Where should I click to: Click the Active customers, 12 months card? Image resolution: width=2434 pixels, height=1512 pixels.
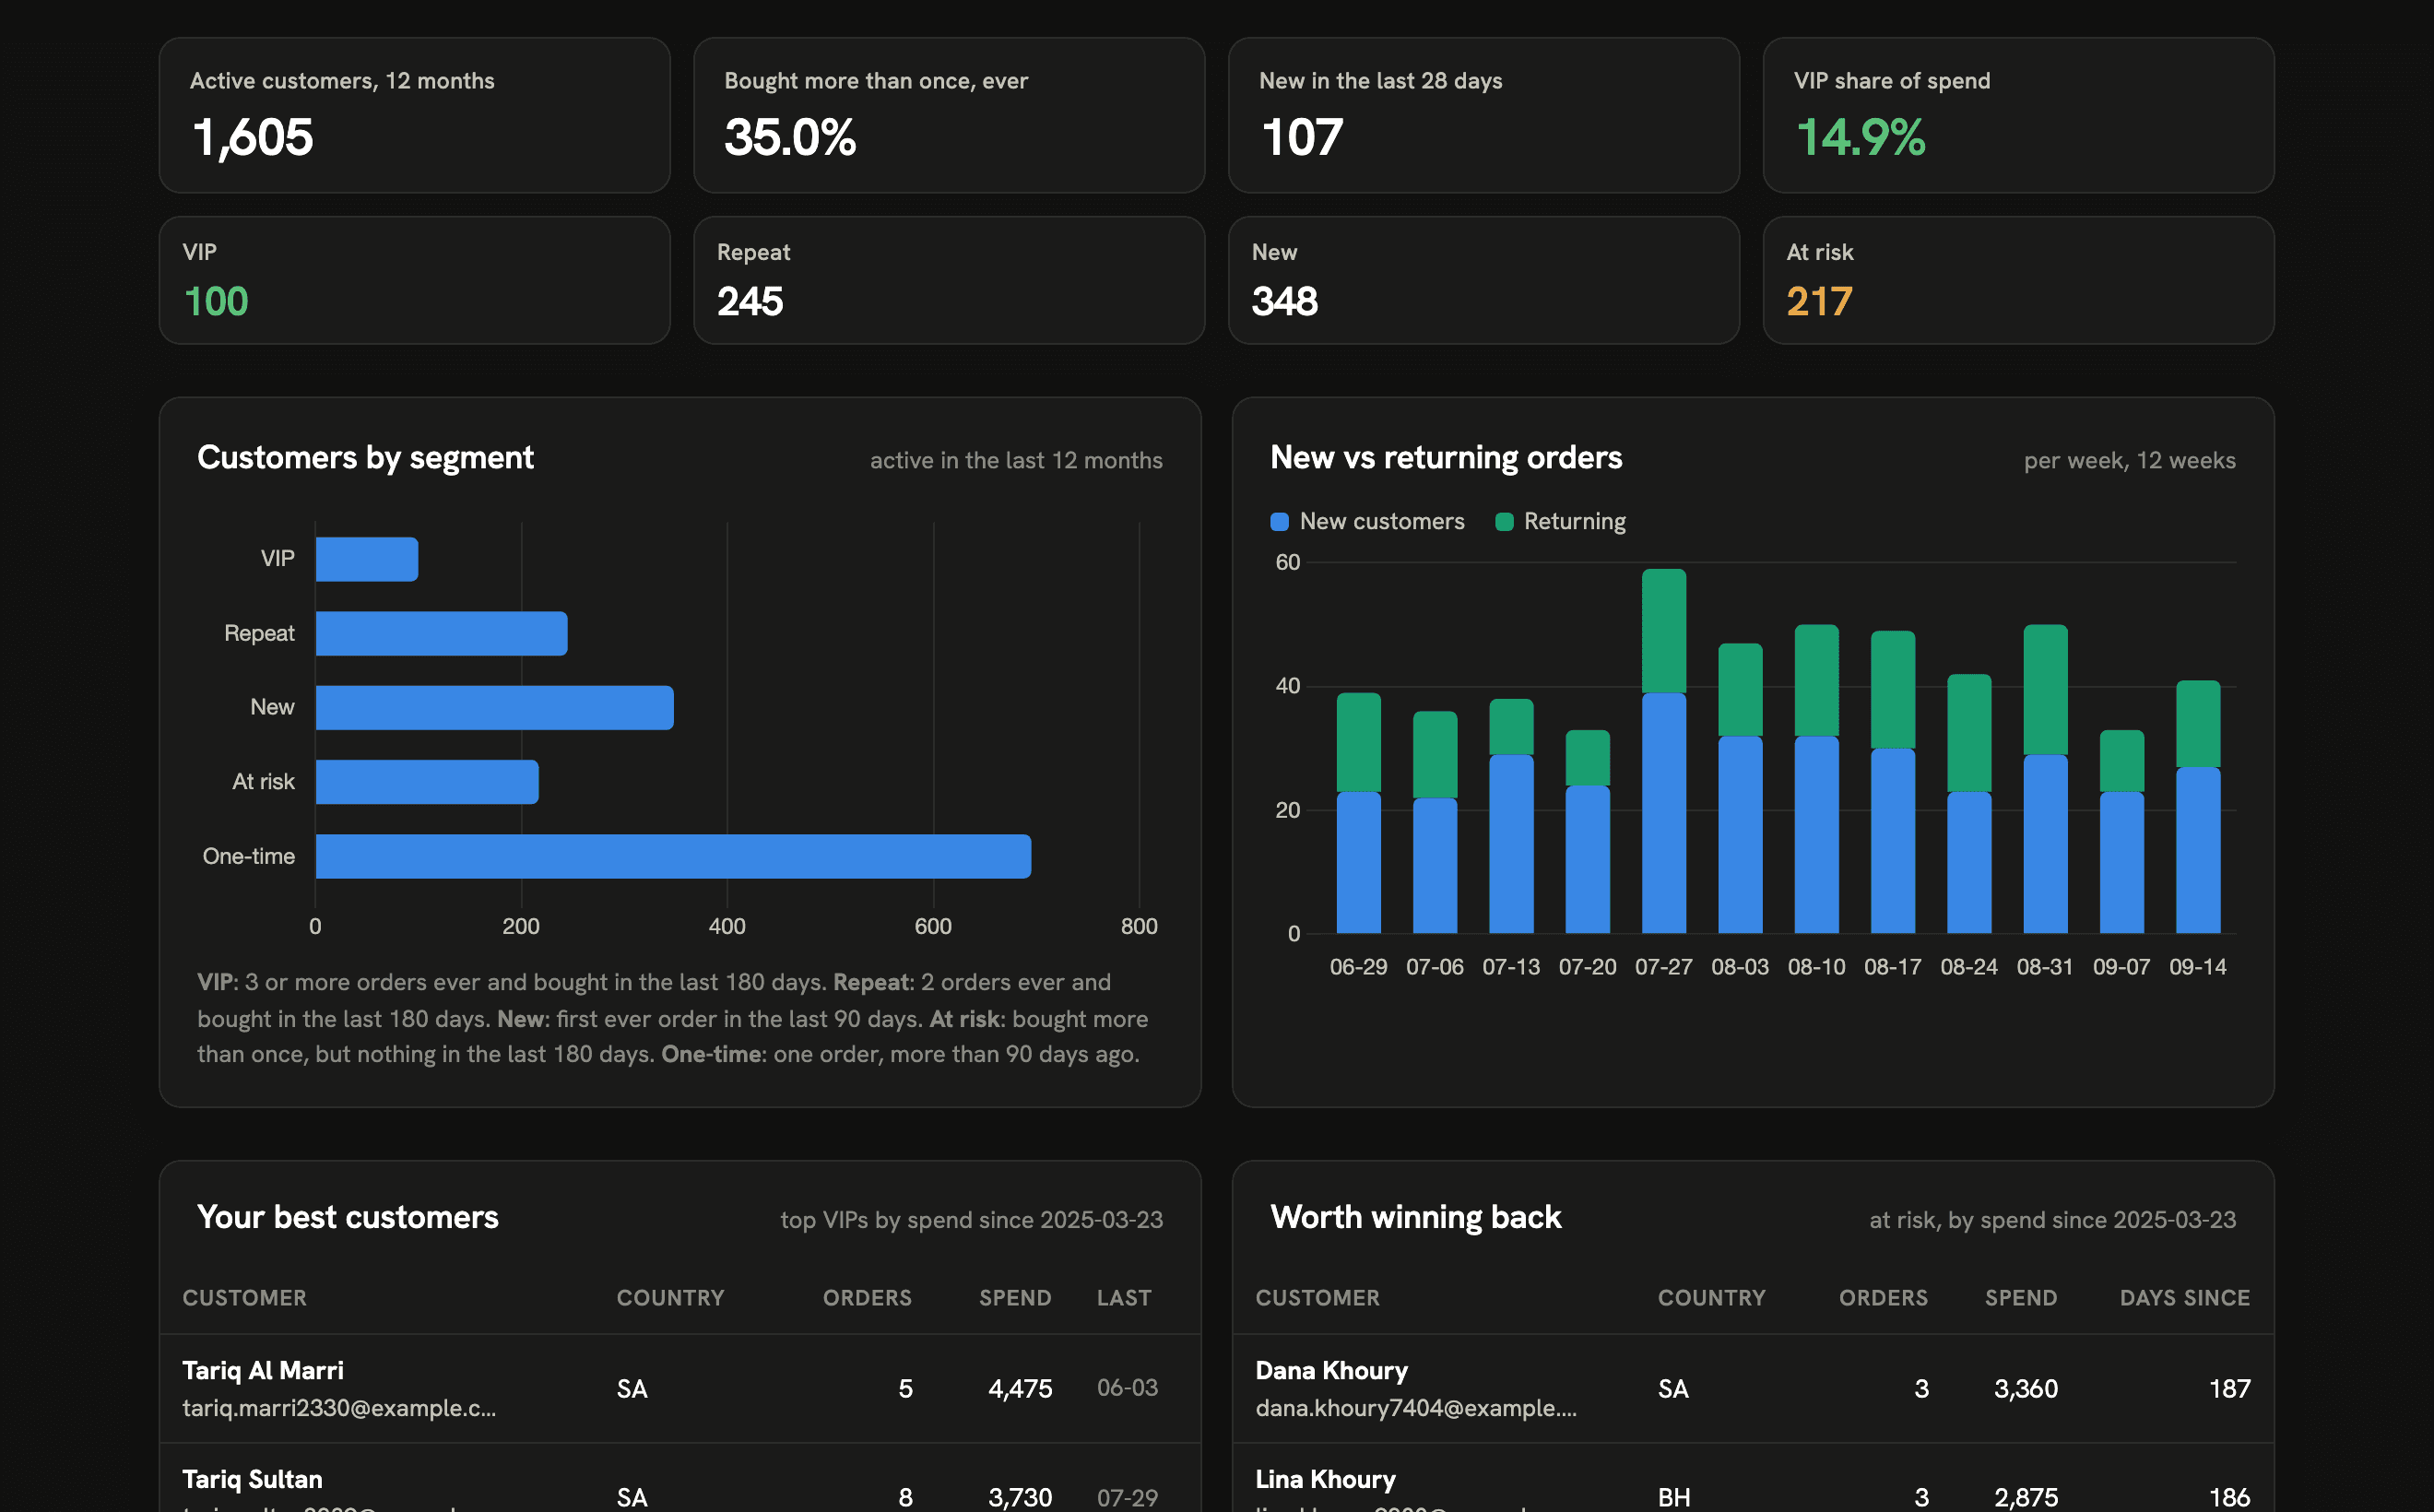click(x=414, y=115)
